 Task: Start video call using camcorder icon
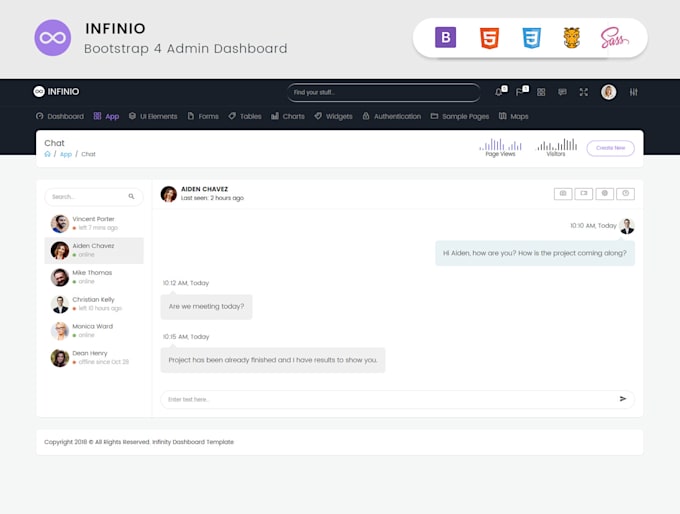(x=584, y=194)
